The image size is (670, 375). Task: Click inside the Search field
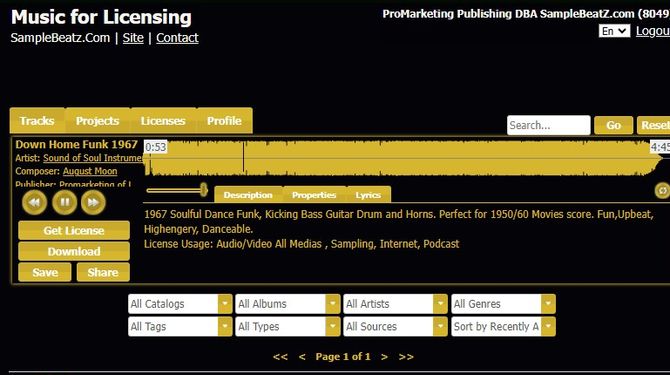tap(549, 125)
